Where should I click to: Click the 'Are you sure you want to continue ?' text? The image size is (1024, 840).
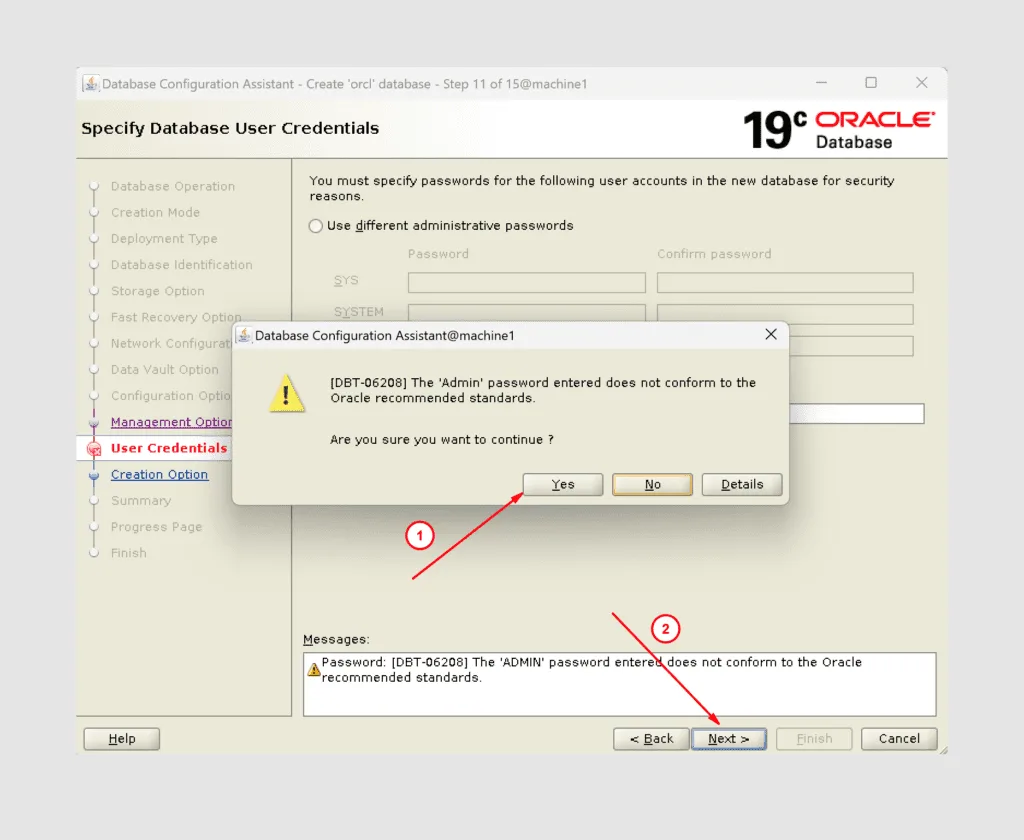pos(441,440)
